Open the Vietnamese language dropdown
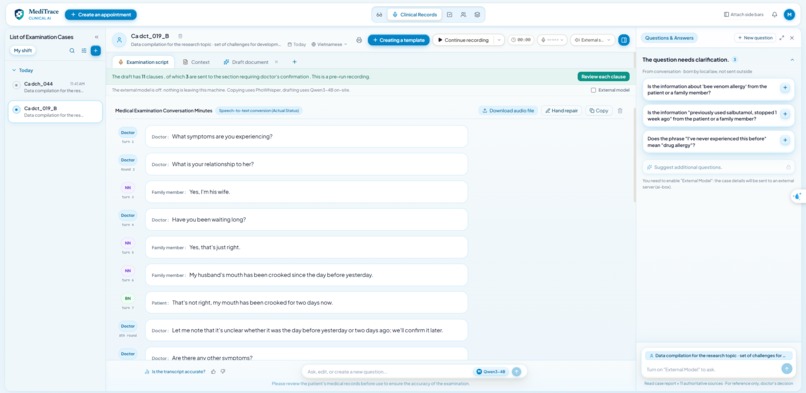 (329, 44)
